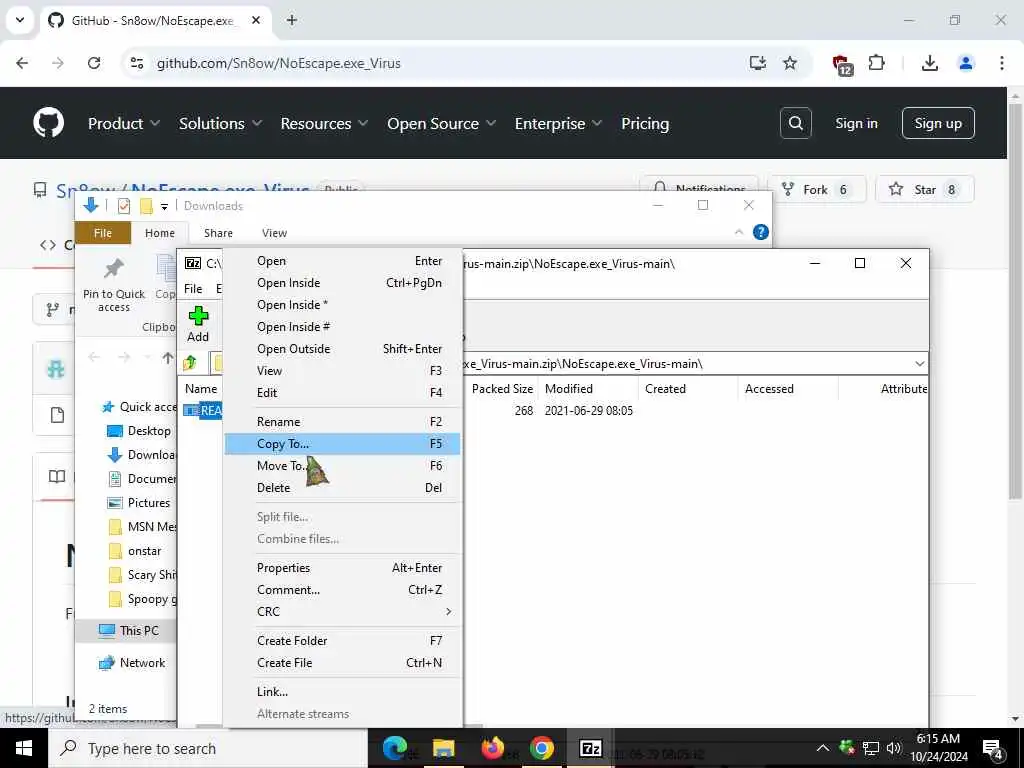The image size is (1024, 768).
Task: Open the Pricing link on GitHub
Action: pyautogui.click(x=645, y=123)
